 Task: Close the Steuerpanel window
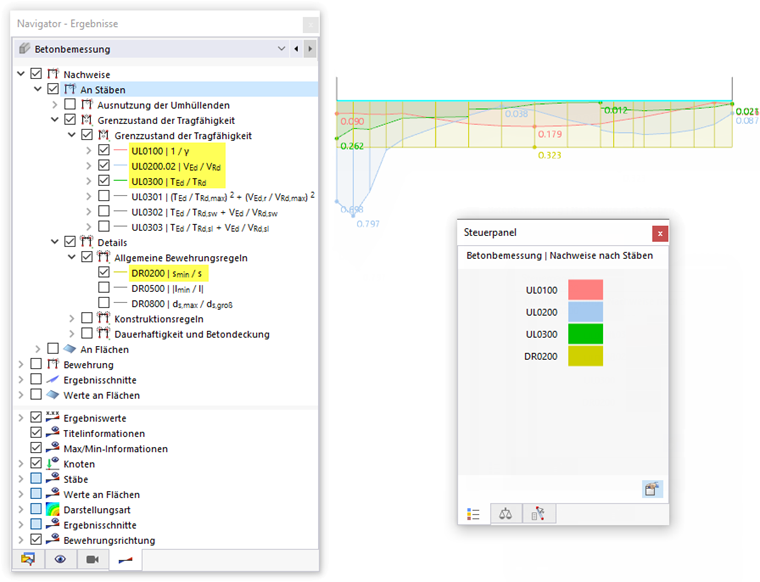[660, 234]
